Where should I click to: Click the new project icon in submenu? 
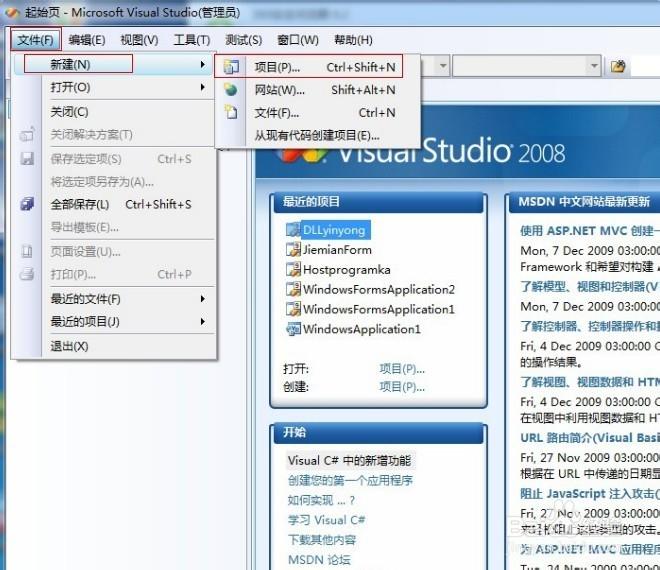click(231, 67)
